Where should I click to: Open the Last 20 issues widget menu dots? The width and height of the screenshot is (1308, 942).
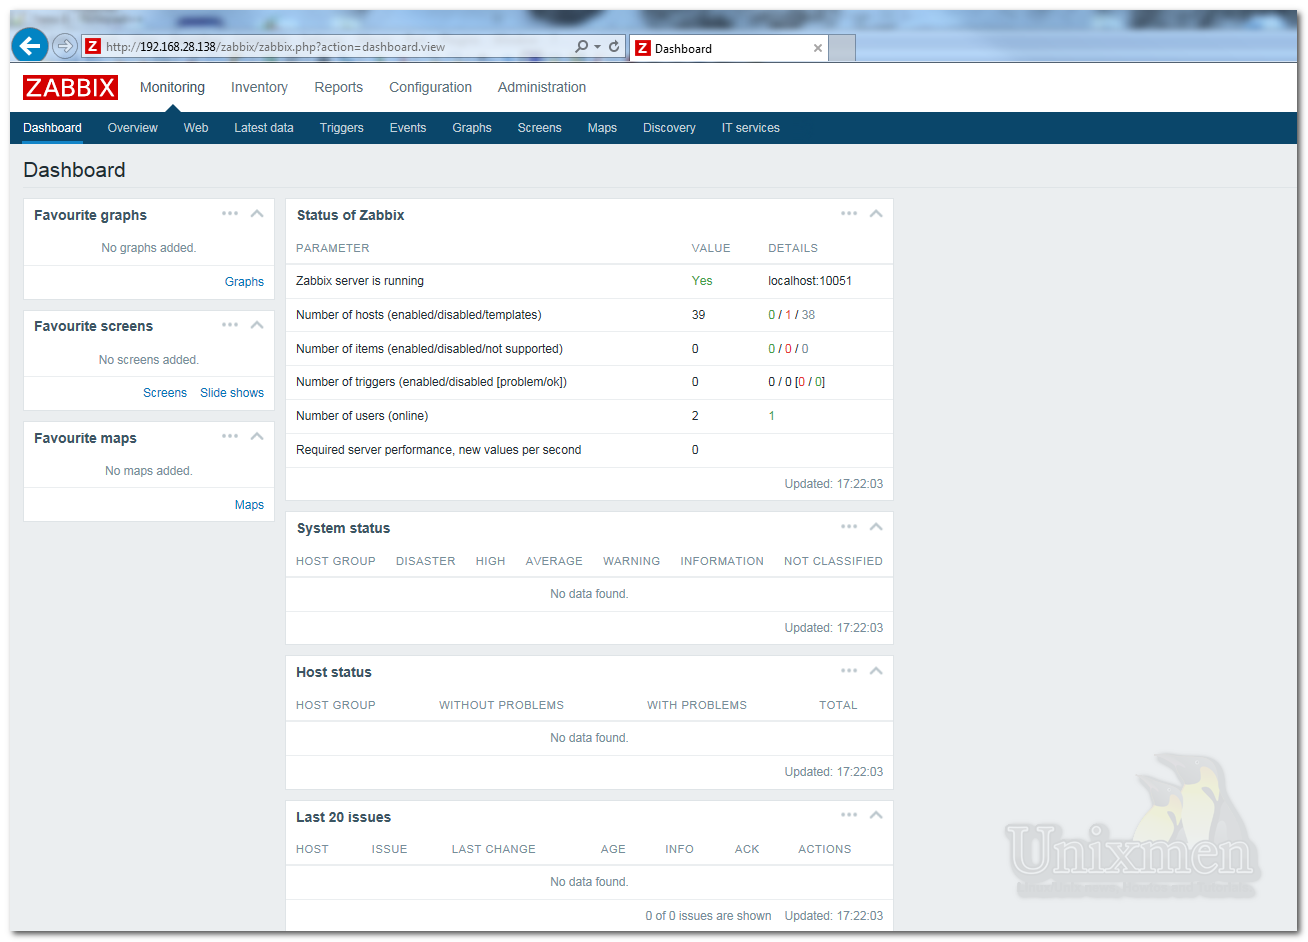[x=849, y=815]
